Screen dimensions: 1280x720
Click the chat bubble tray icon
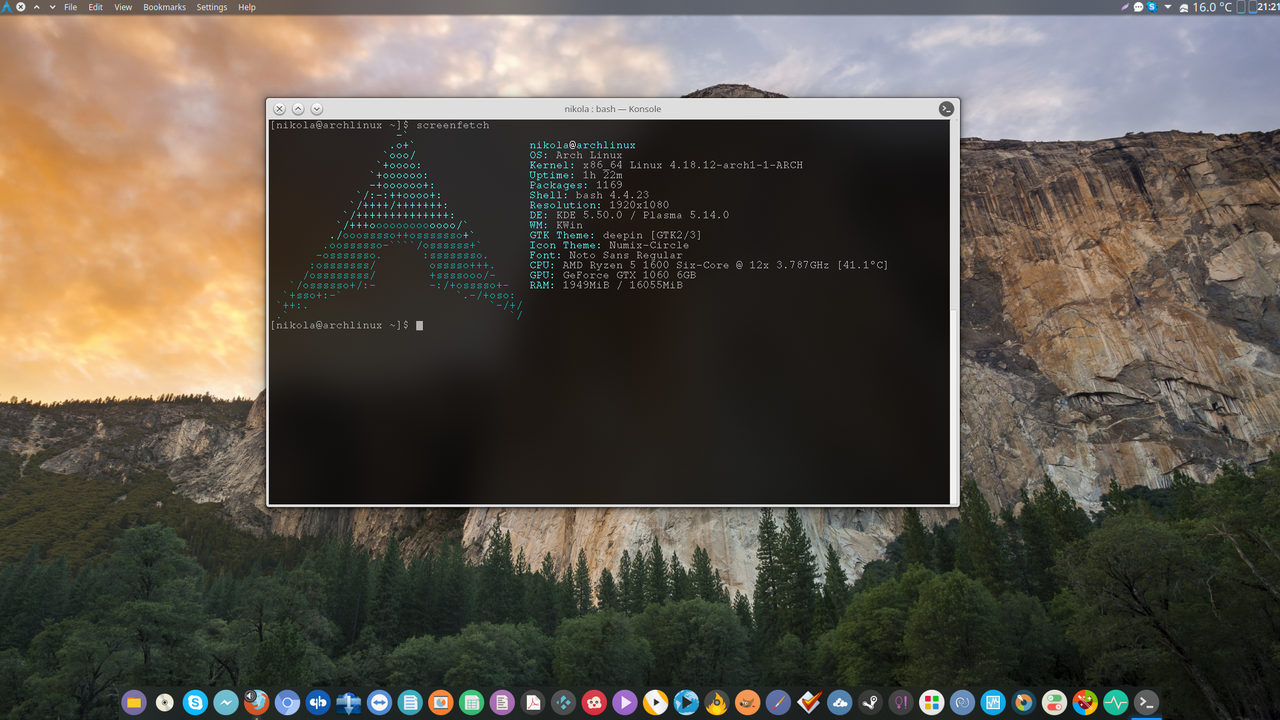coord(1138,7)
